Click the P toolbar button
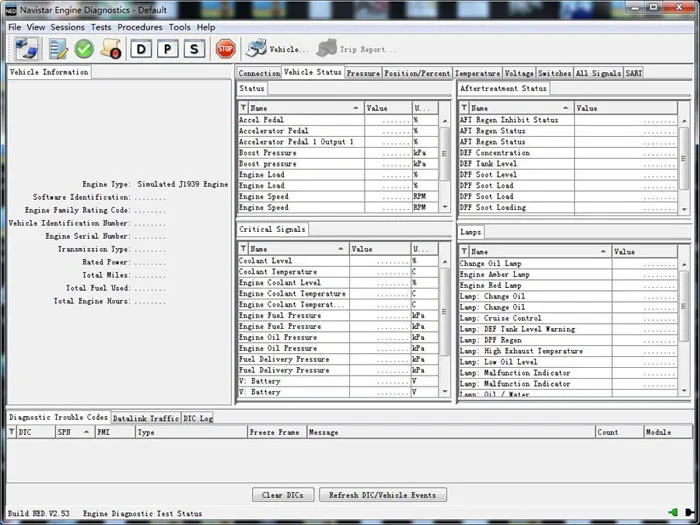The width and height of the screenshot is (700, 525). (167, 49)
